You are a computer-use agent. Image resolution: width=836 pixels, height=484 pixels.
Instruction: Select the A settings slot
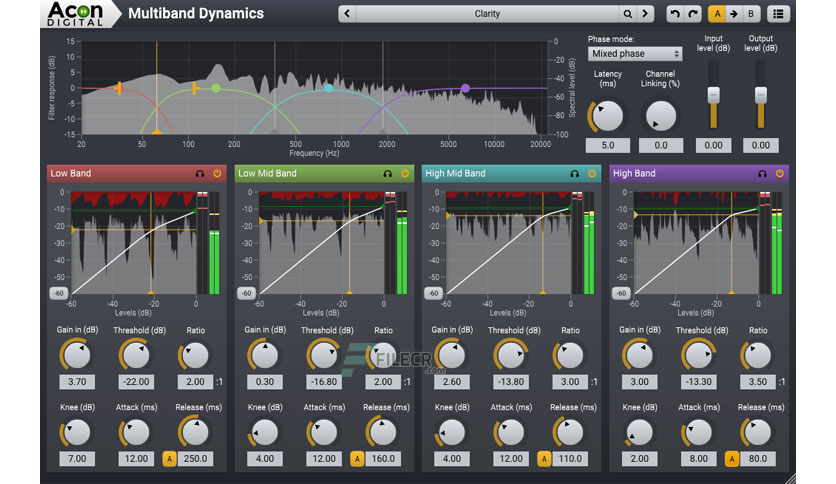(x=717, y=14)
